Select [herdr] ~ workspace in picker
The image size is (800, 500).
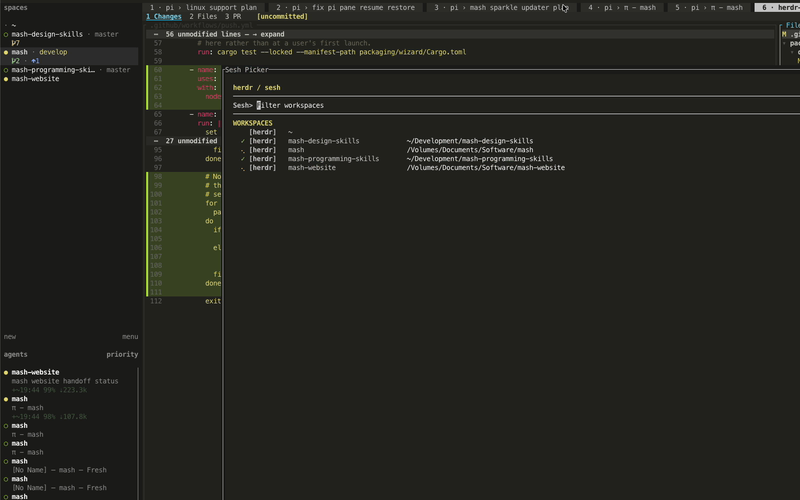tap(270, 132)
